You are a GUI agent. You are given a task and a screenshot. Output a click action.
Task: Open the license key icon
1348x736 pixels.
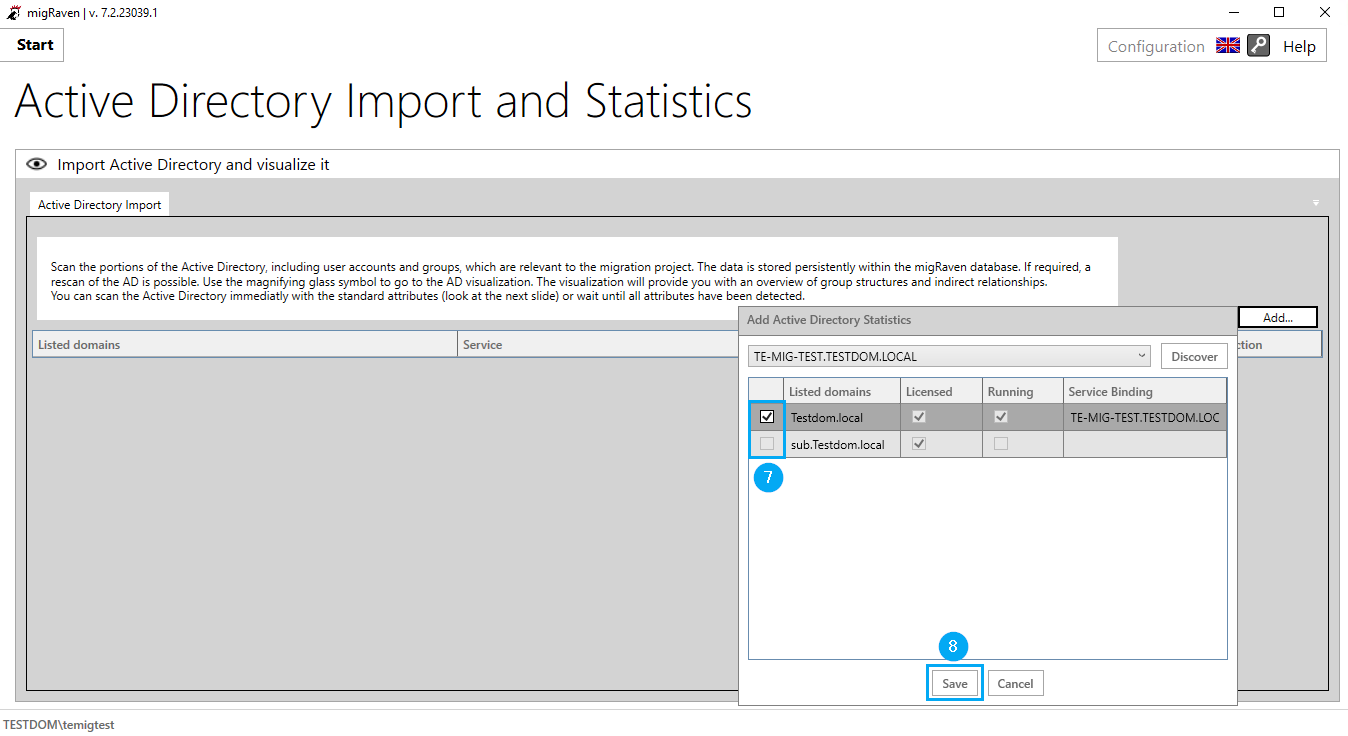1258,46
